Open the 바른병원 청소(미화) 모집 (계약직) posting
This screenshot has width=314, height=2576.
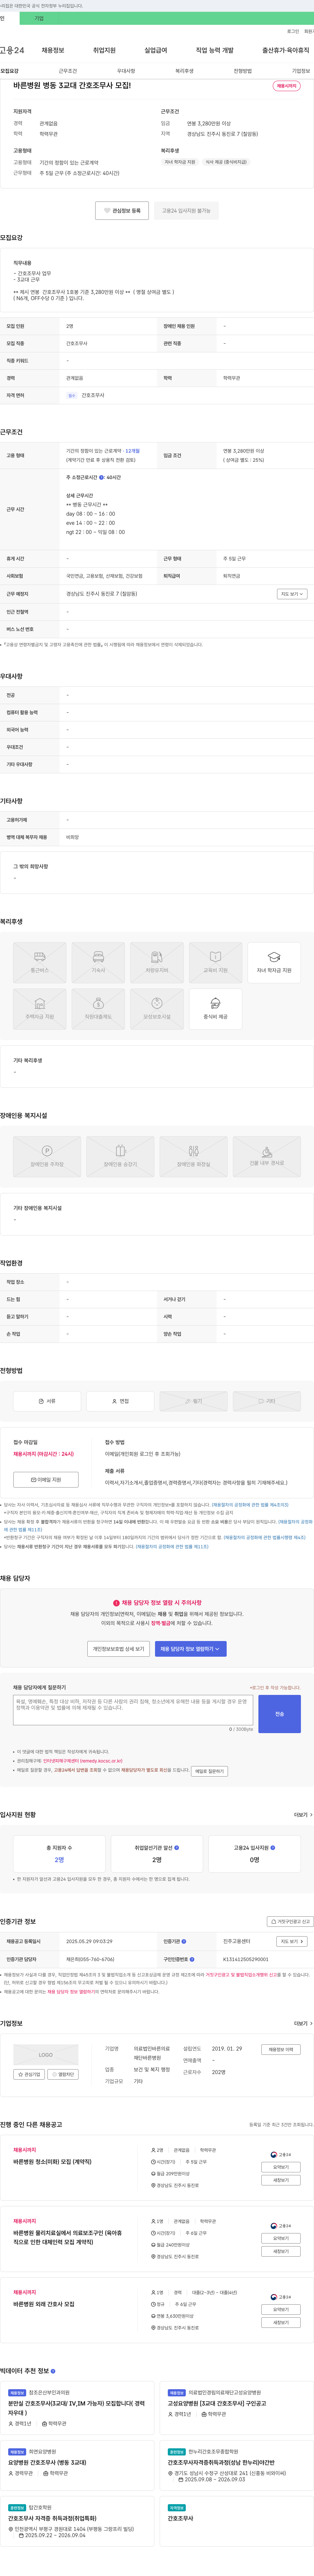coord(52,2161)
